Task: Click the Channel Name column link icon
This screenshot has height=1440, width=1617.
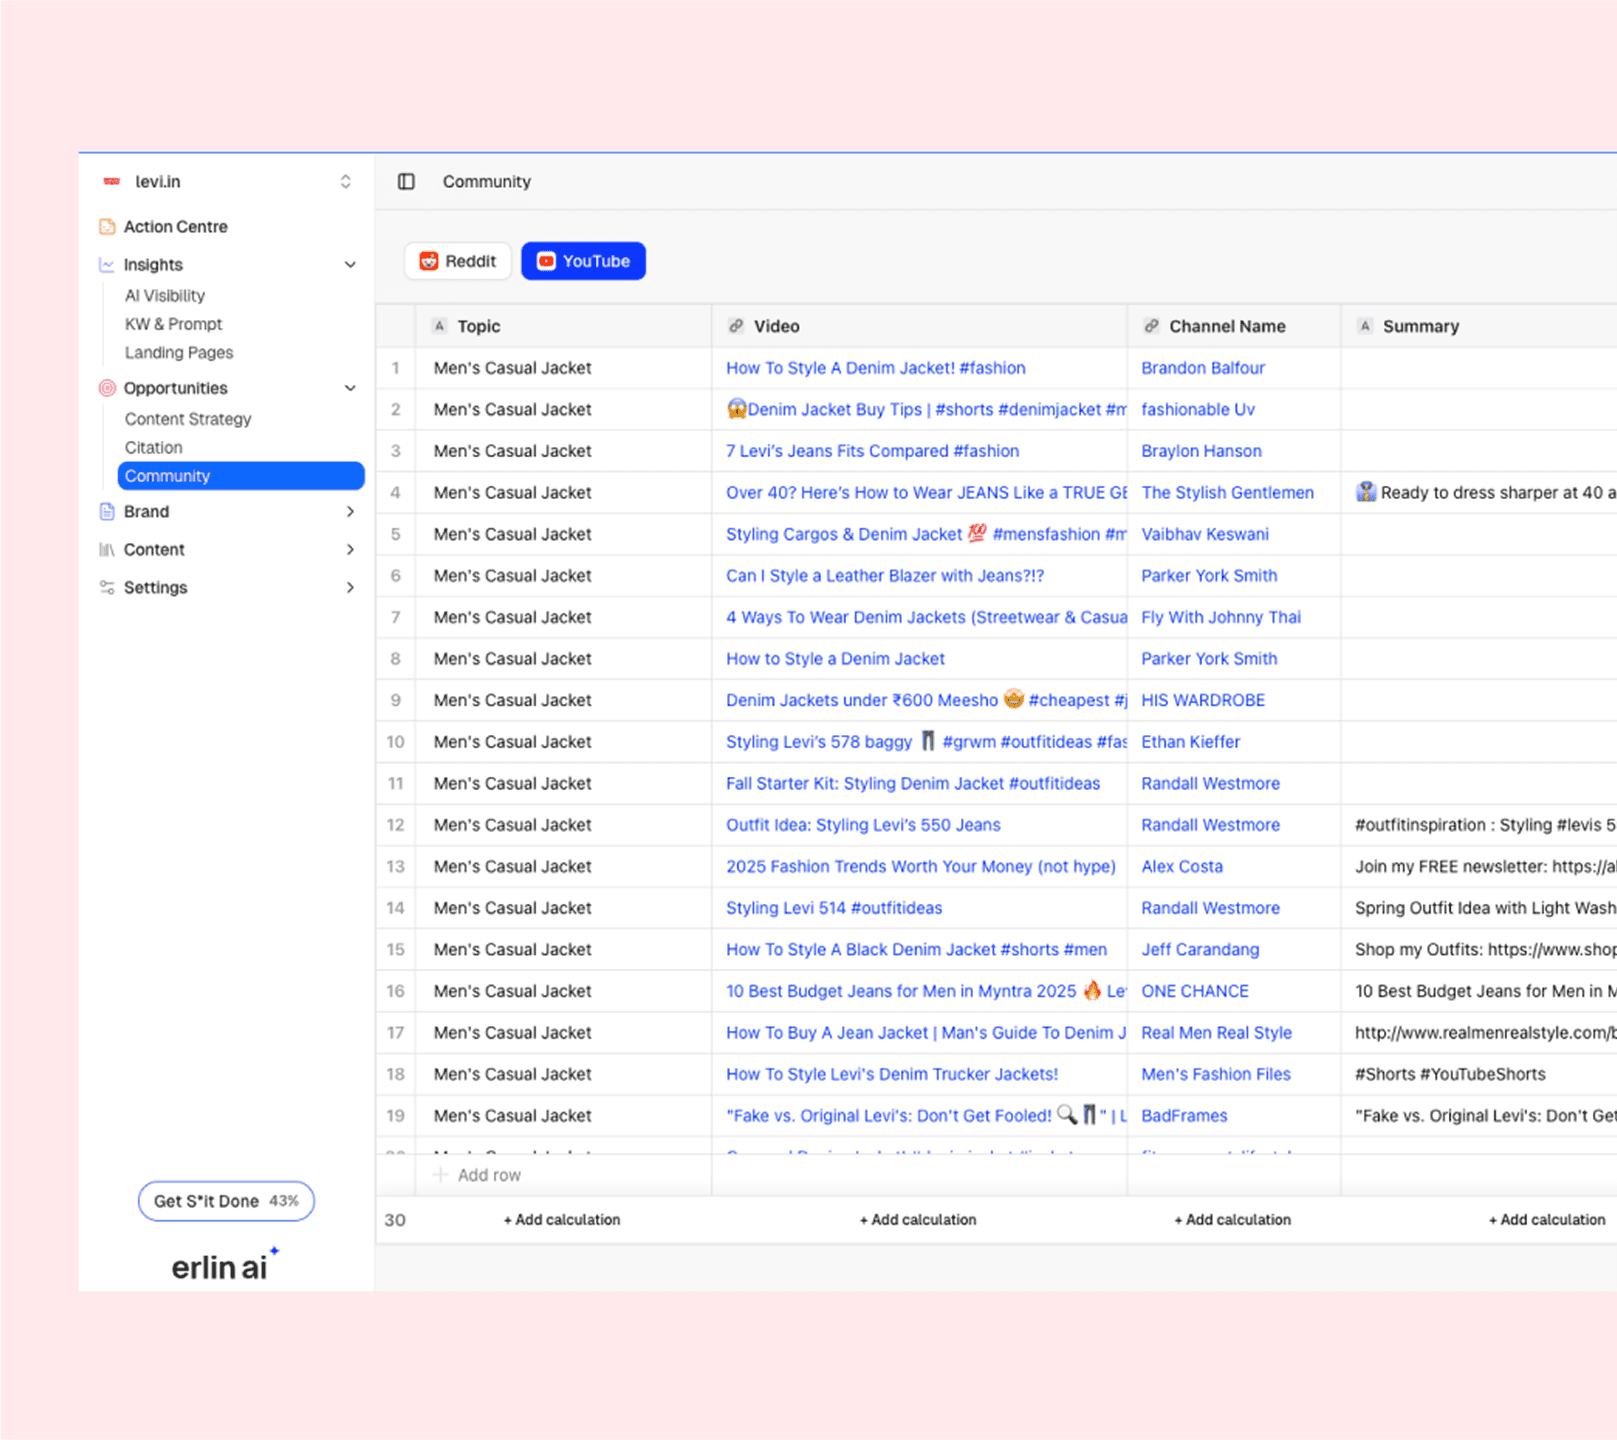Action: (x=1152, y=326)
